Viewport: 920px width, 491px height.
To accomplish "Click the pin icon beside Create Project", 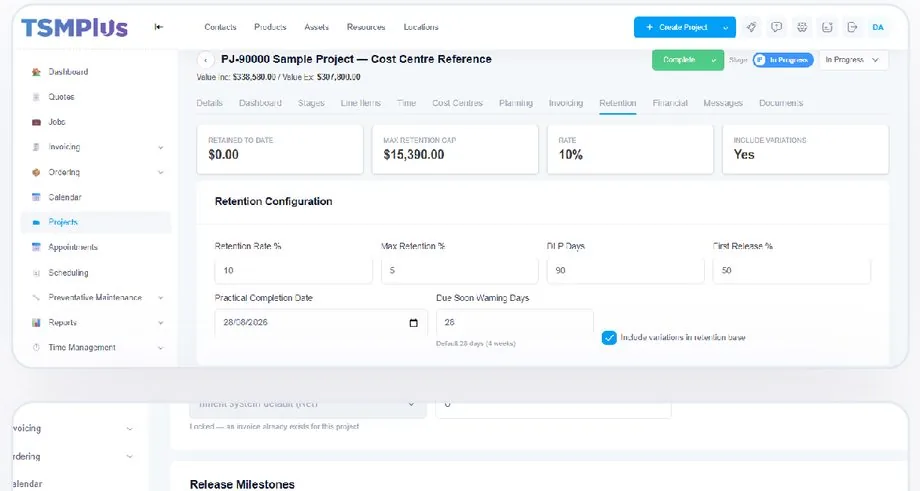I will coord(751,27).
